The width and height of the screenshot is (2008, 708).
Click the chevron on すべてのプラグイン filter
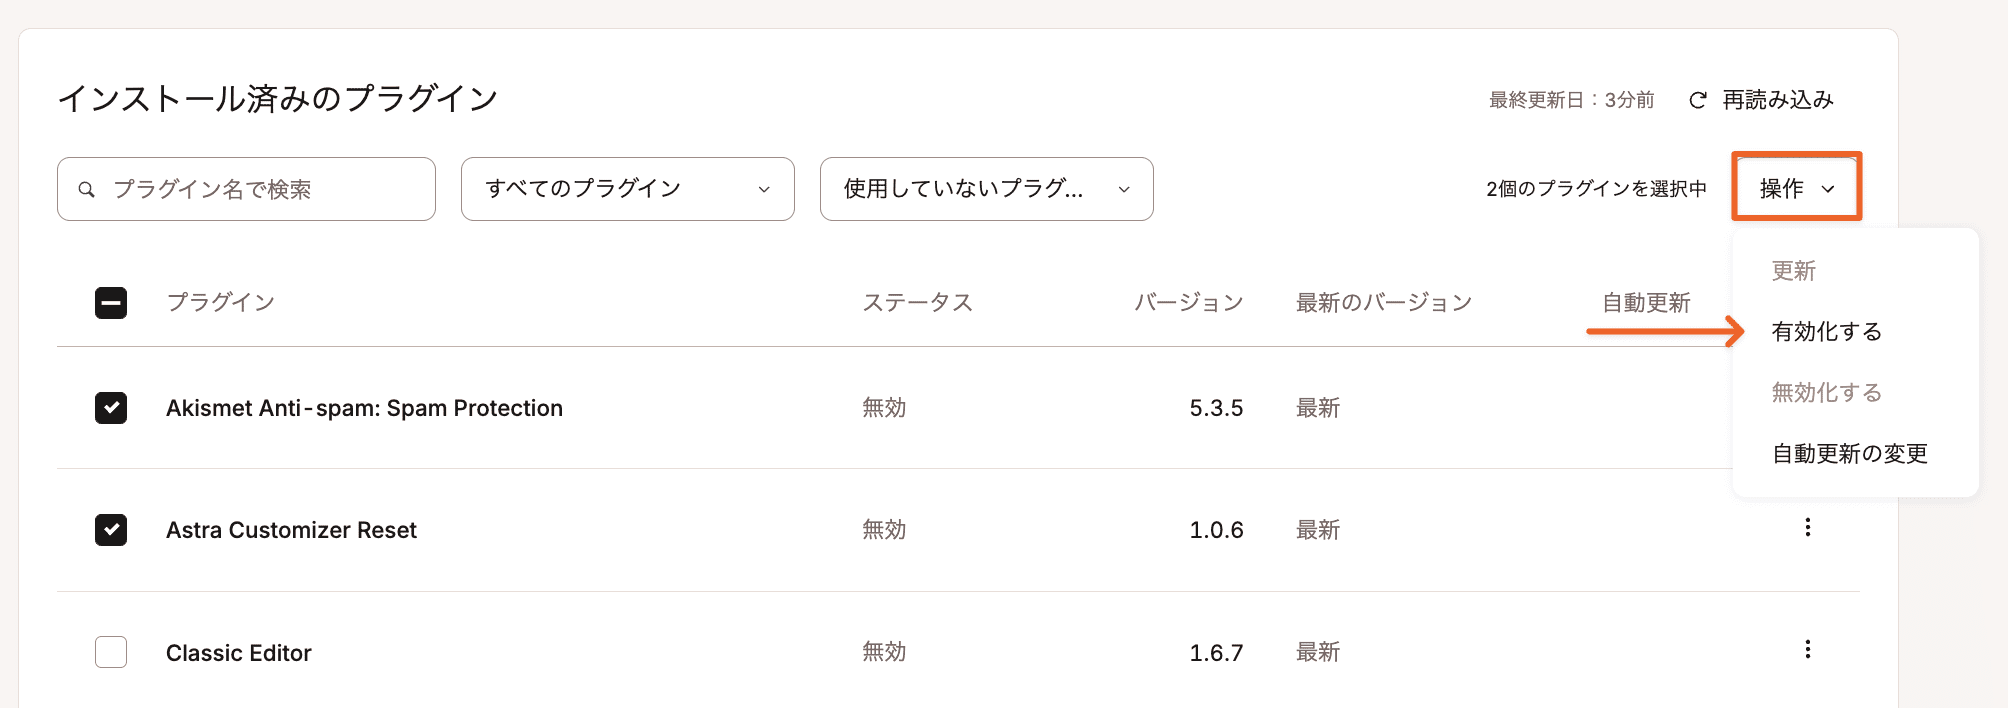tap(765, 189)
